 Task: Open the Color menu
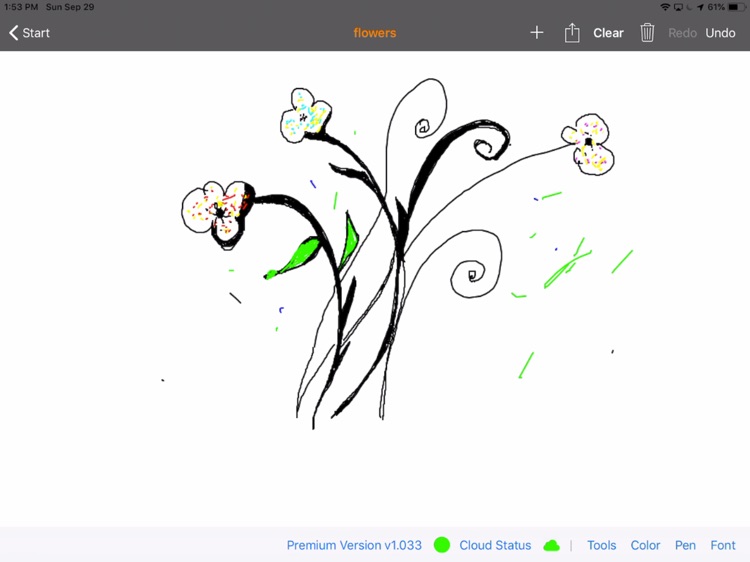point(645,545)
